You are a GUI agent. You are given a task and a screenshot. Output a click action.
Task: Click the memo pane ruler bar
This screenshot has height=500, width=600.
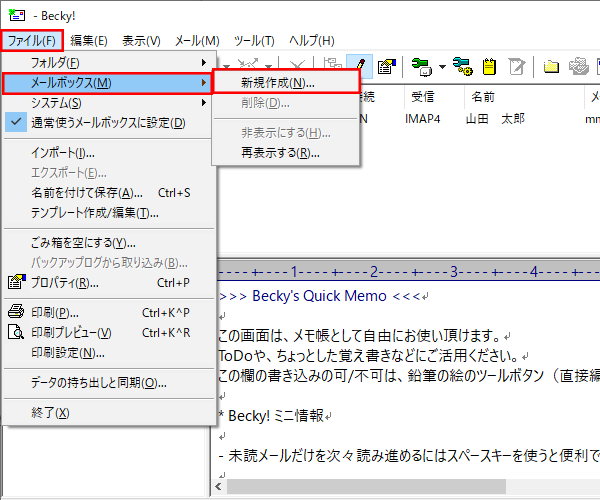click(408, 271)
